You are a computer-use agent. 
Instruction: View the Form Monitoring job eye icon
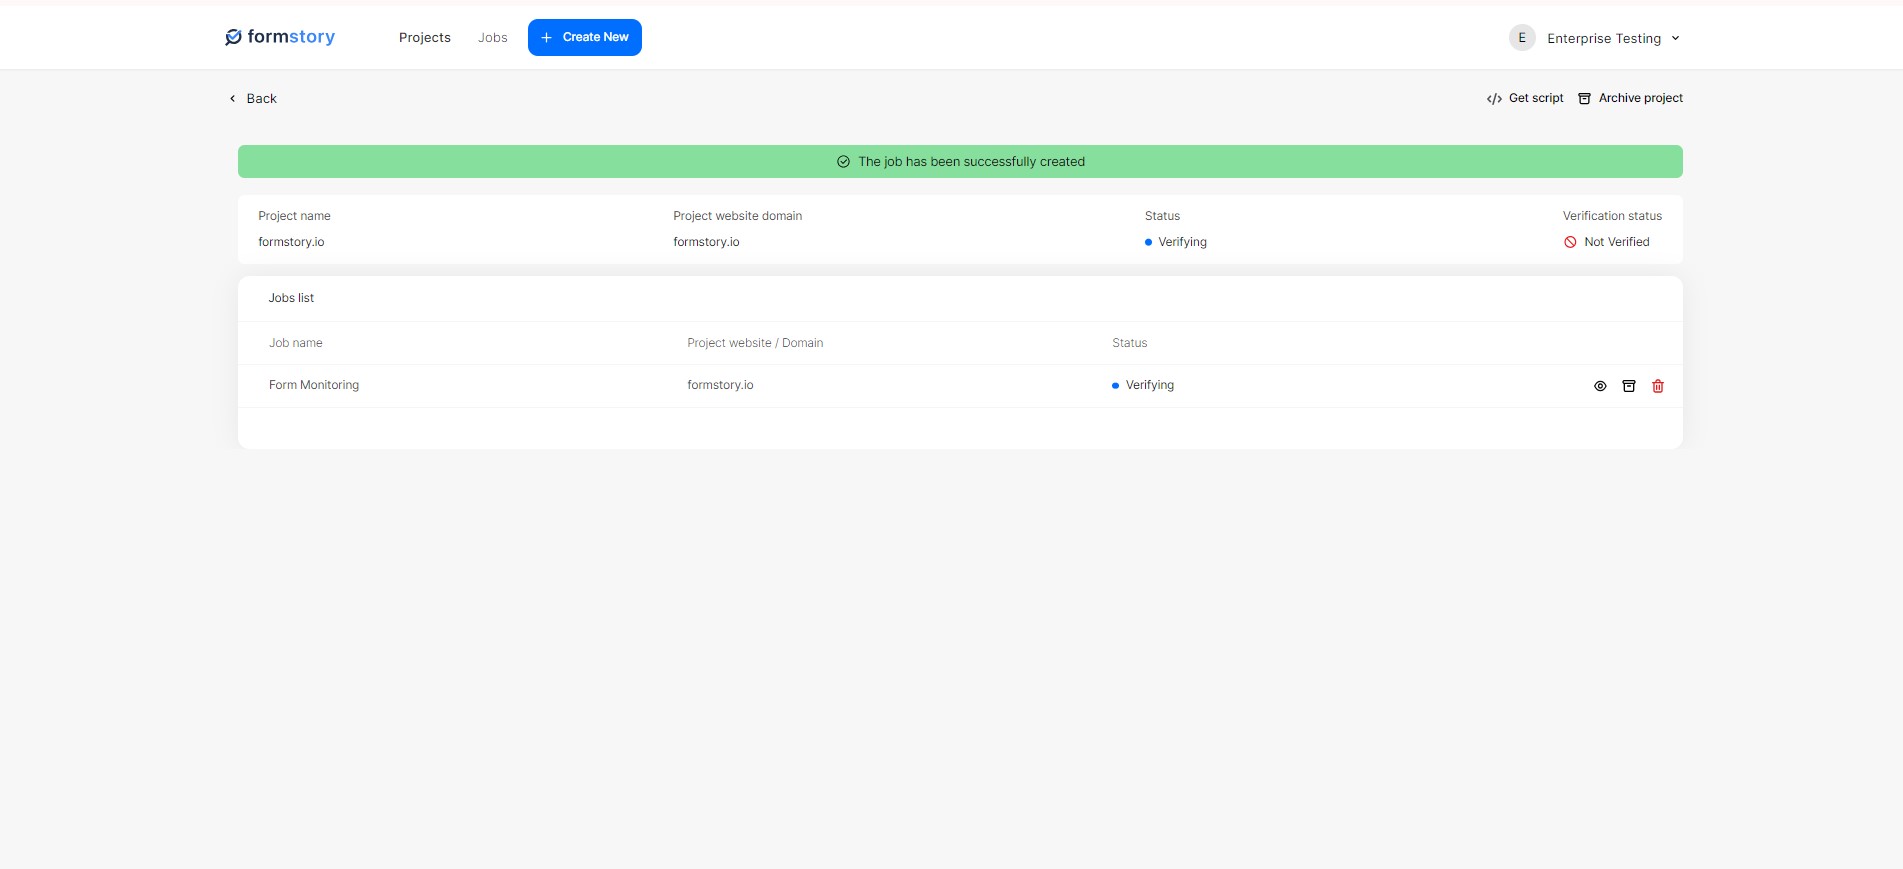(1600, 386)
